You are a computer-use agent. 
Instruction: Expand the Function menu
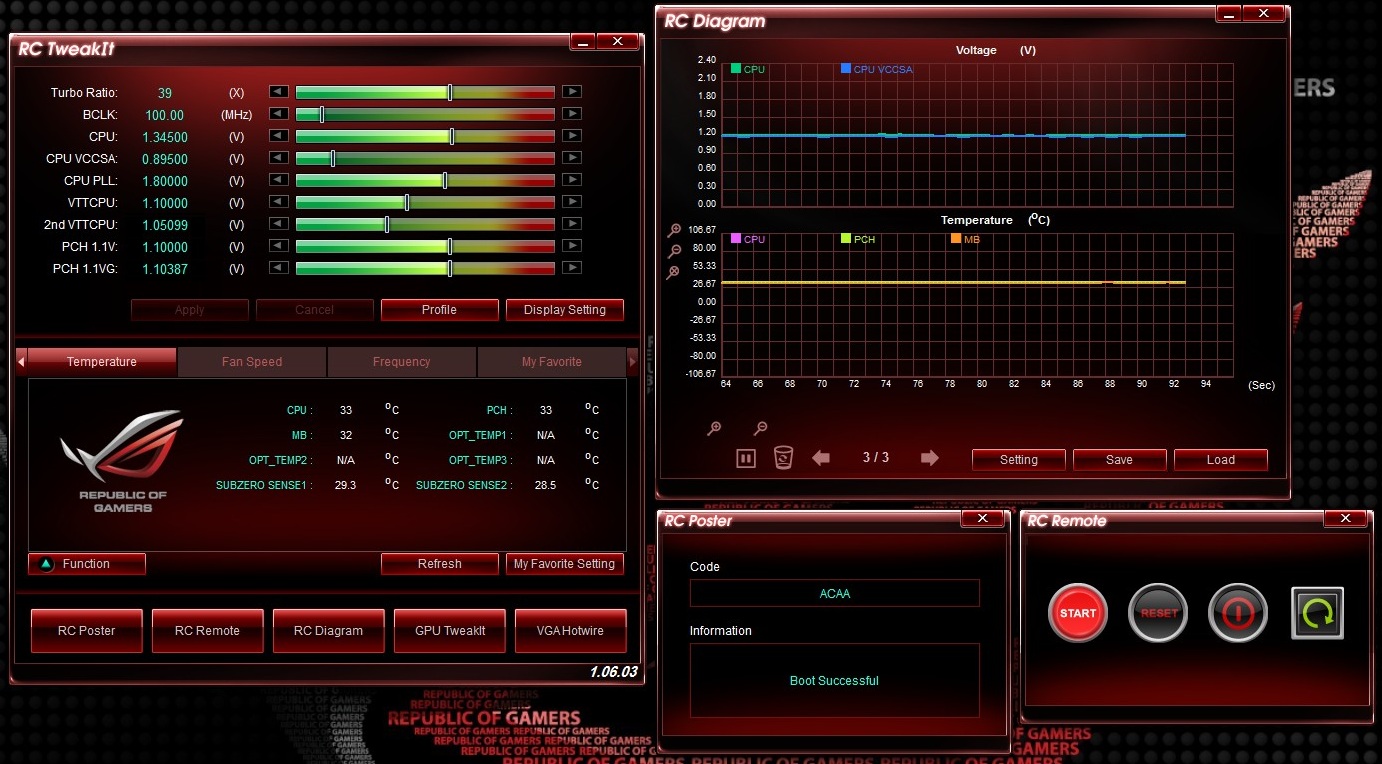(87, 564)
